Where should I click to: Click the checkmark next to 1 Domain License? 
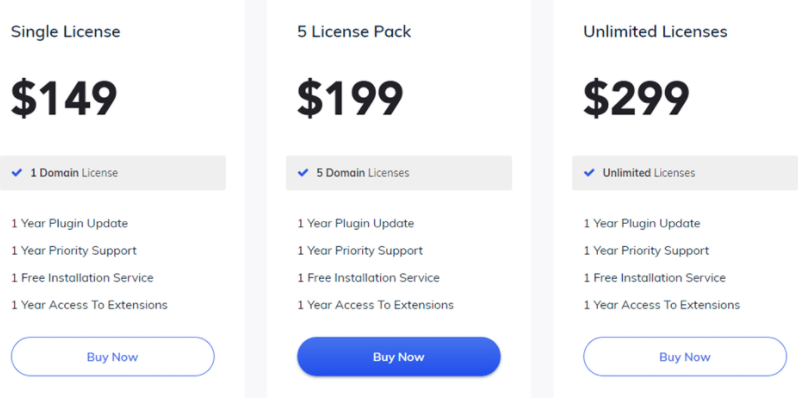pos(17,172)
